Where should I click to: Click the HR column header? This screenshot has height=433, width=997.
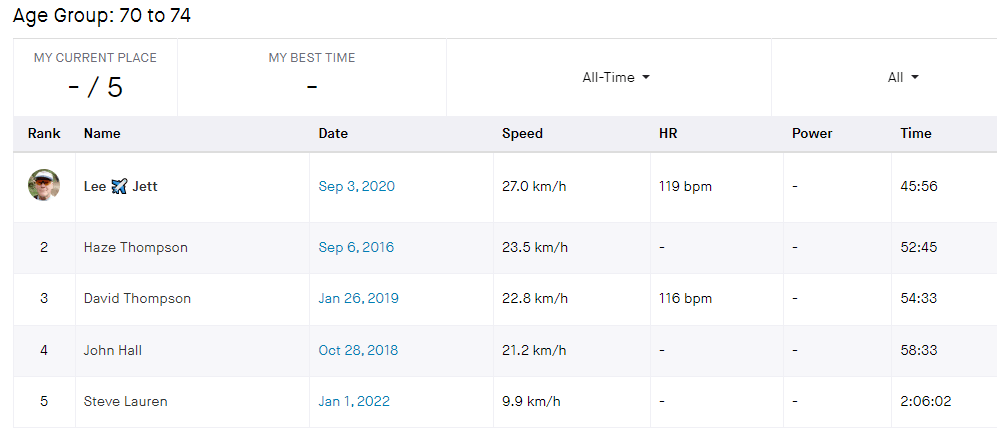coord(668,134)
